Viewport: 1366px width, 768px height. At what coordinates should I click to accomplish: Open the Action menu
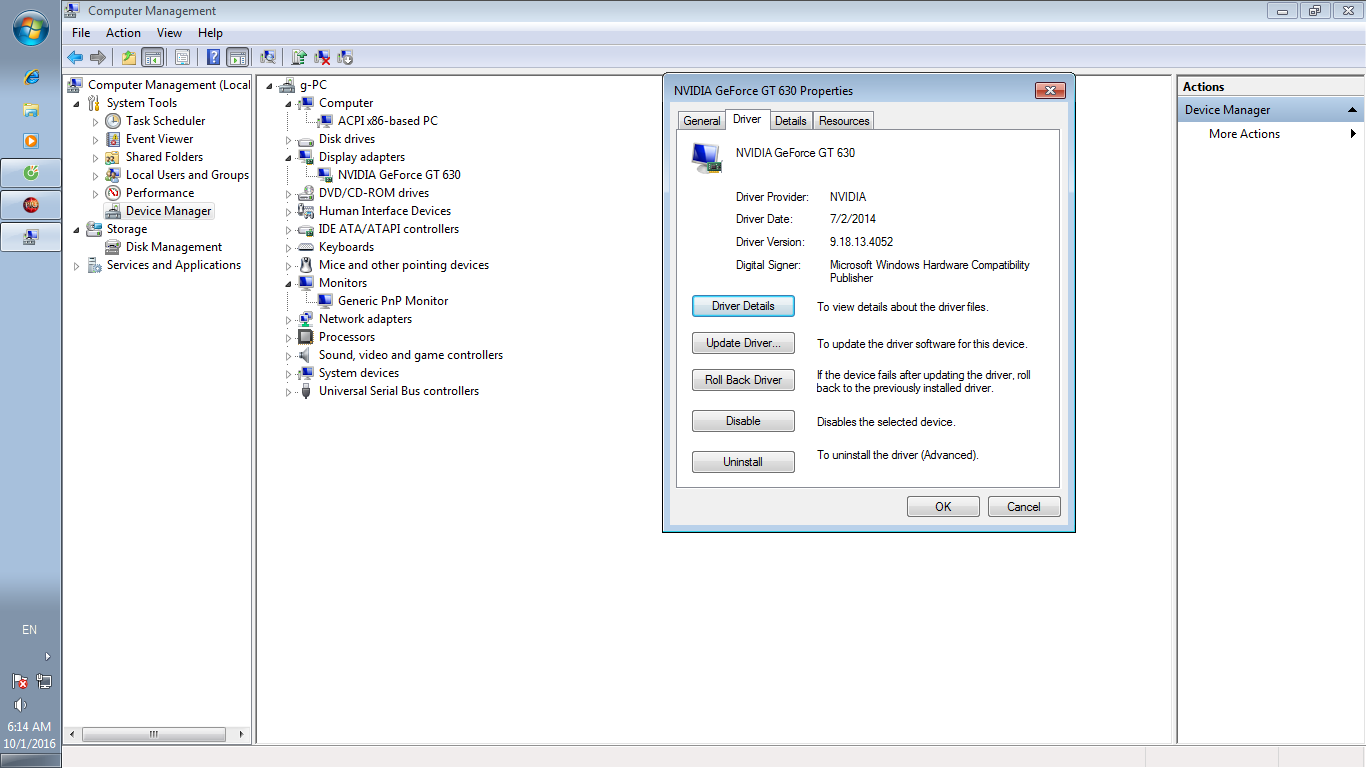(123, 33)
